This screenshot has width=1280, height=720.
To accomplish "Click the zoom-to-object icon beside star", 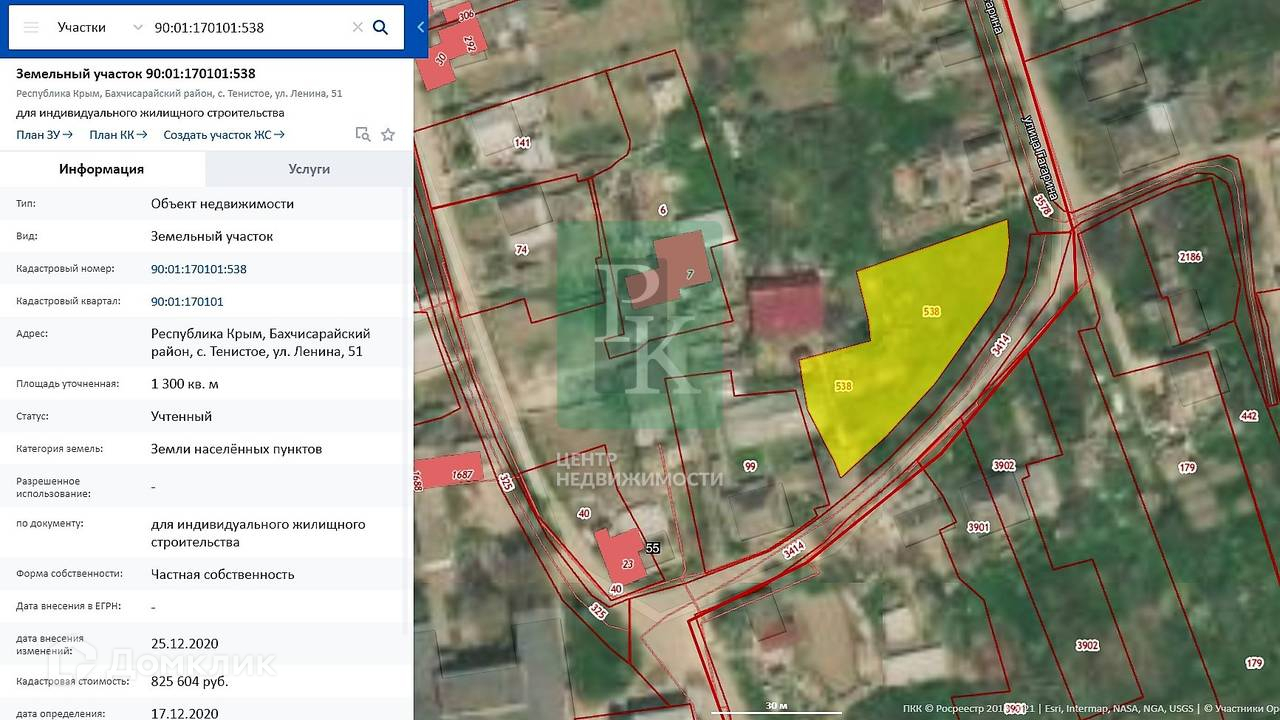I will [x=363, y=135].
